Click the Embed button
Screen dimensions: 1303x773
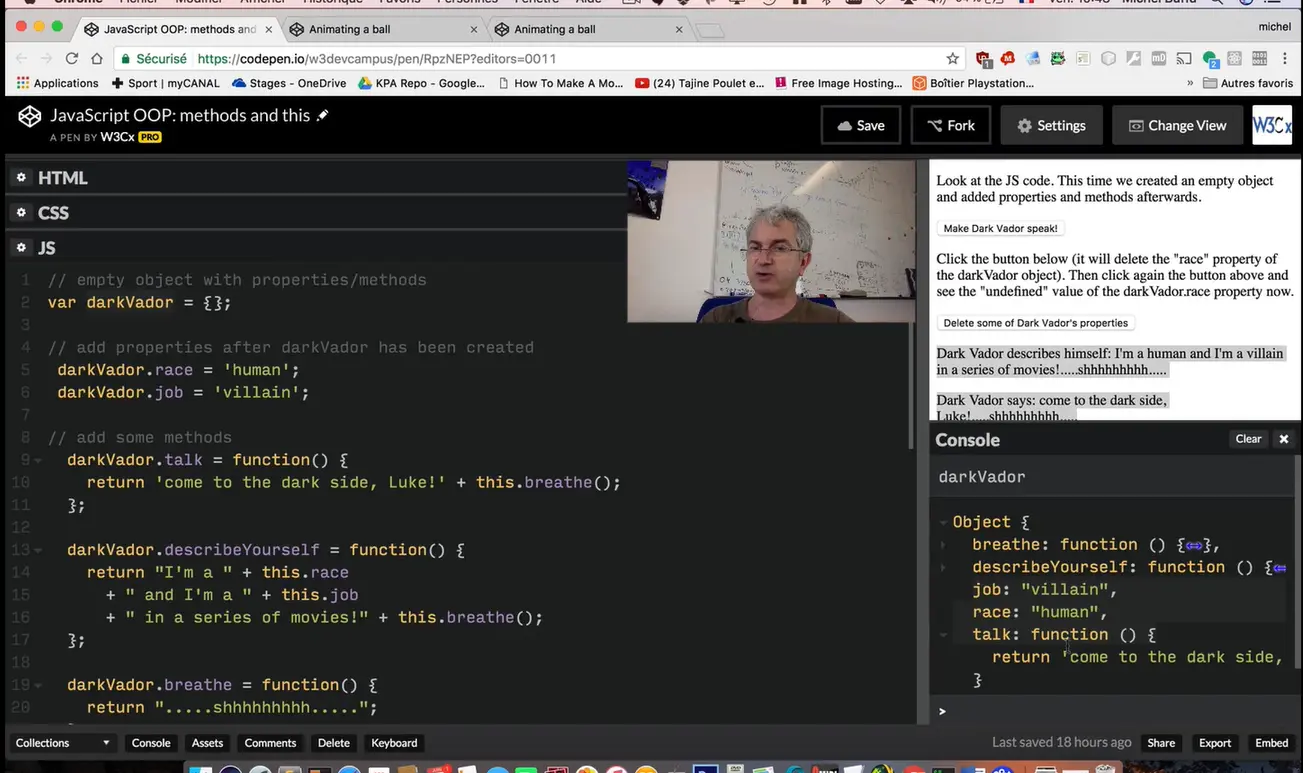click(1272, 743)
